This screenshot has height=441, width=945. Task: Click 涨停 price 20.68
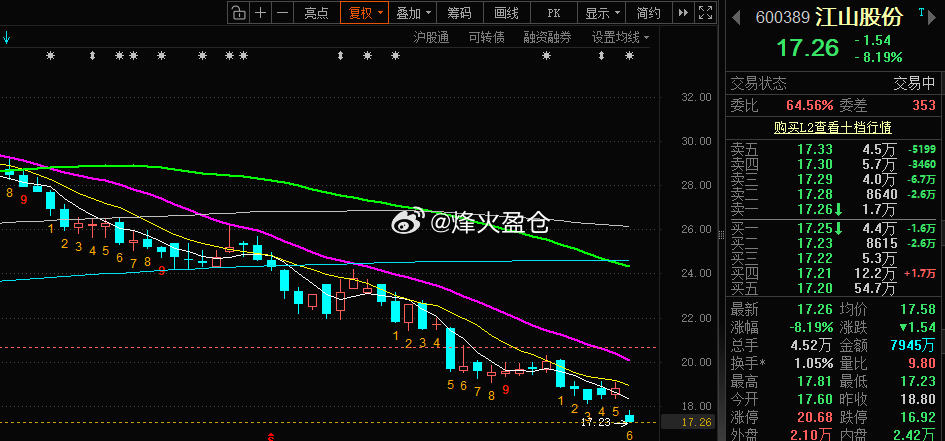(x=815, y=417)
